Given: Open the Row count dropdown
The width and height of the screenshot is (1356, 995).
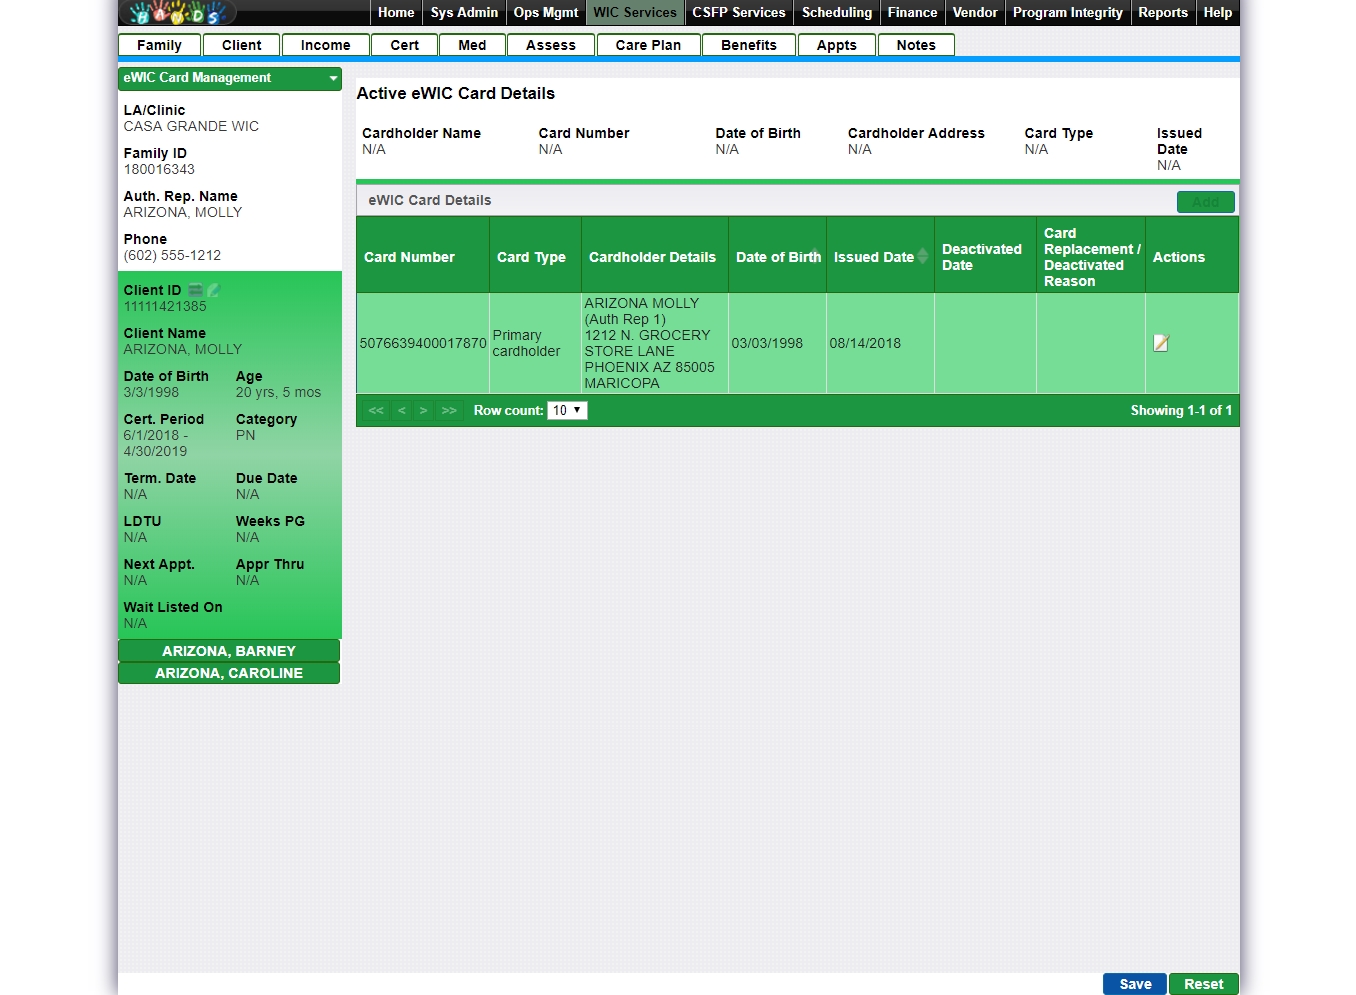Looking at the screenshot, I should click(x=567, y=411).
